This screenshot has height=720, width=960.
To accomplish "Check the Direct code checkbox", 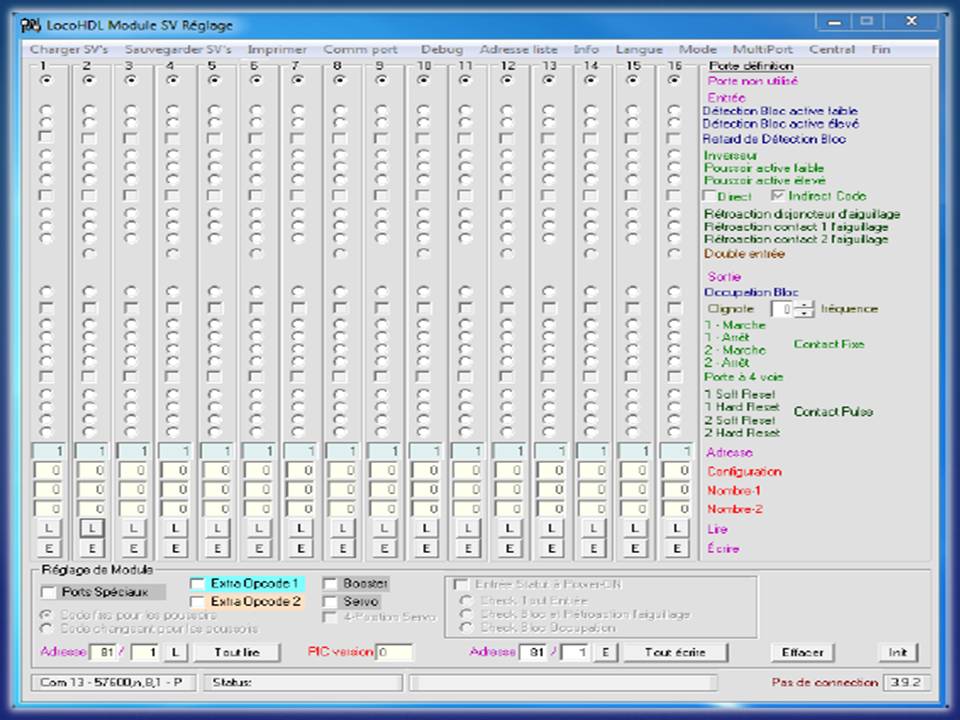I will point(709,196).
